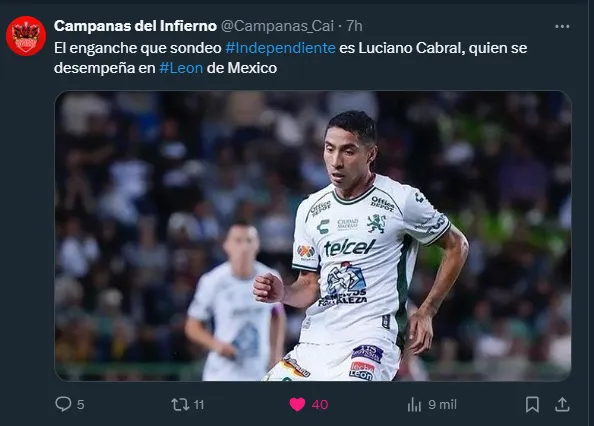The width and height of the screenshot is (594, 426).
Task: Open the reply comment bubble icon
Action: [x=63, y=404]
